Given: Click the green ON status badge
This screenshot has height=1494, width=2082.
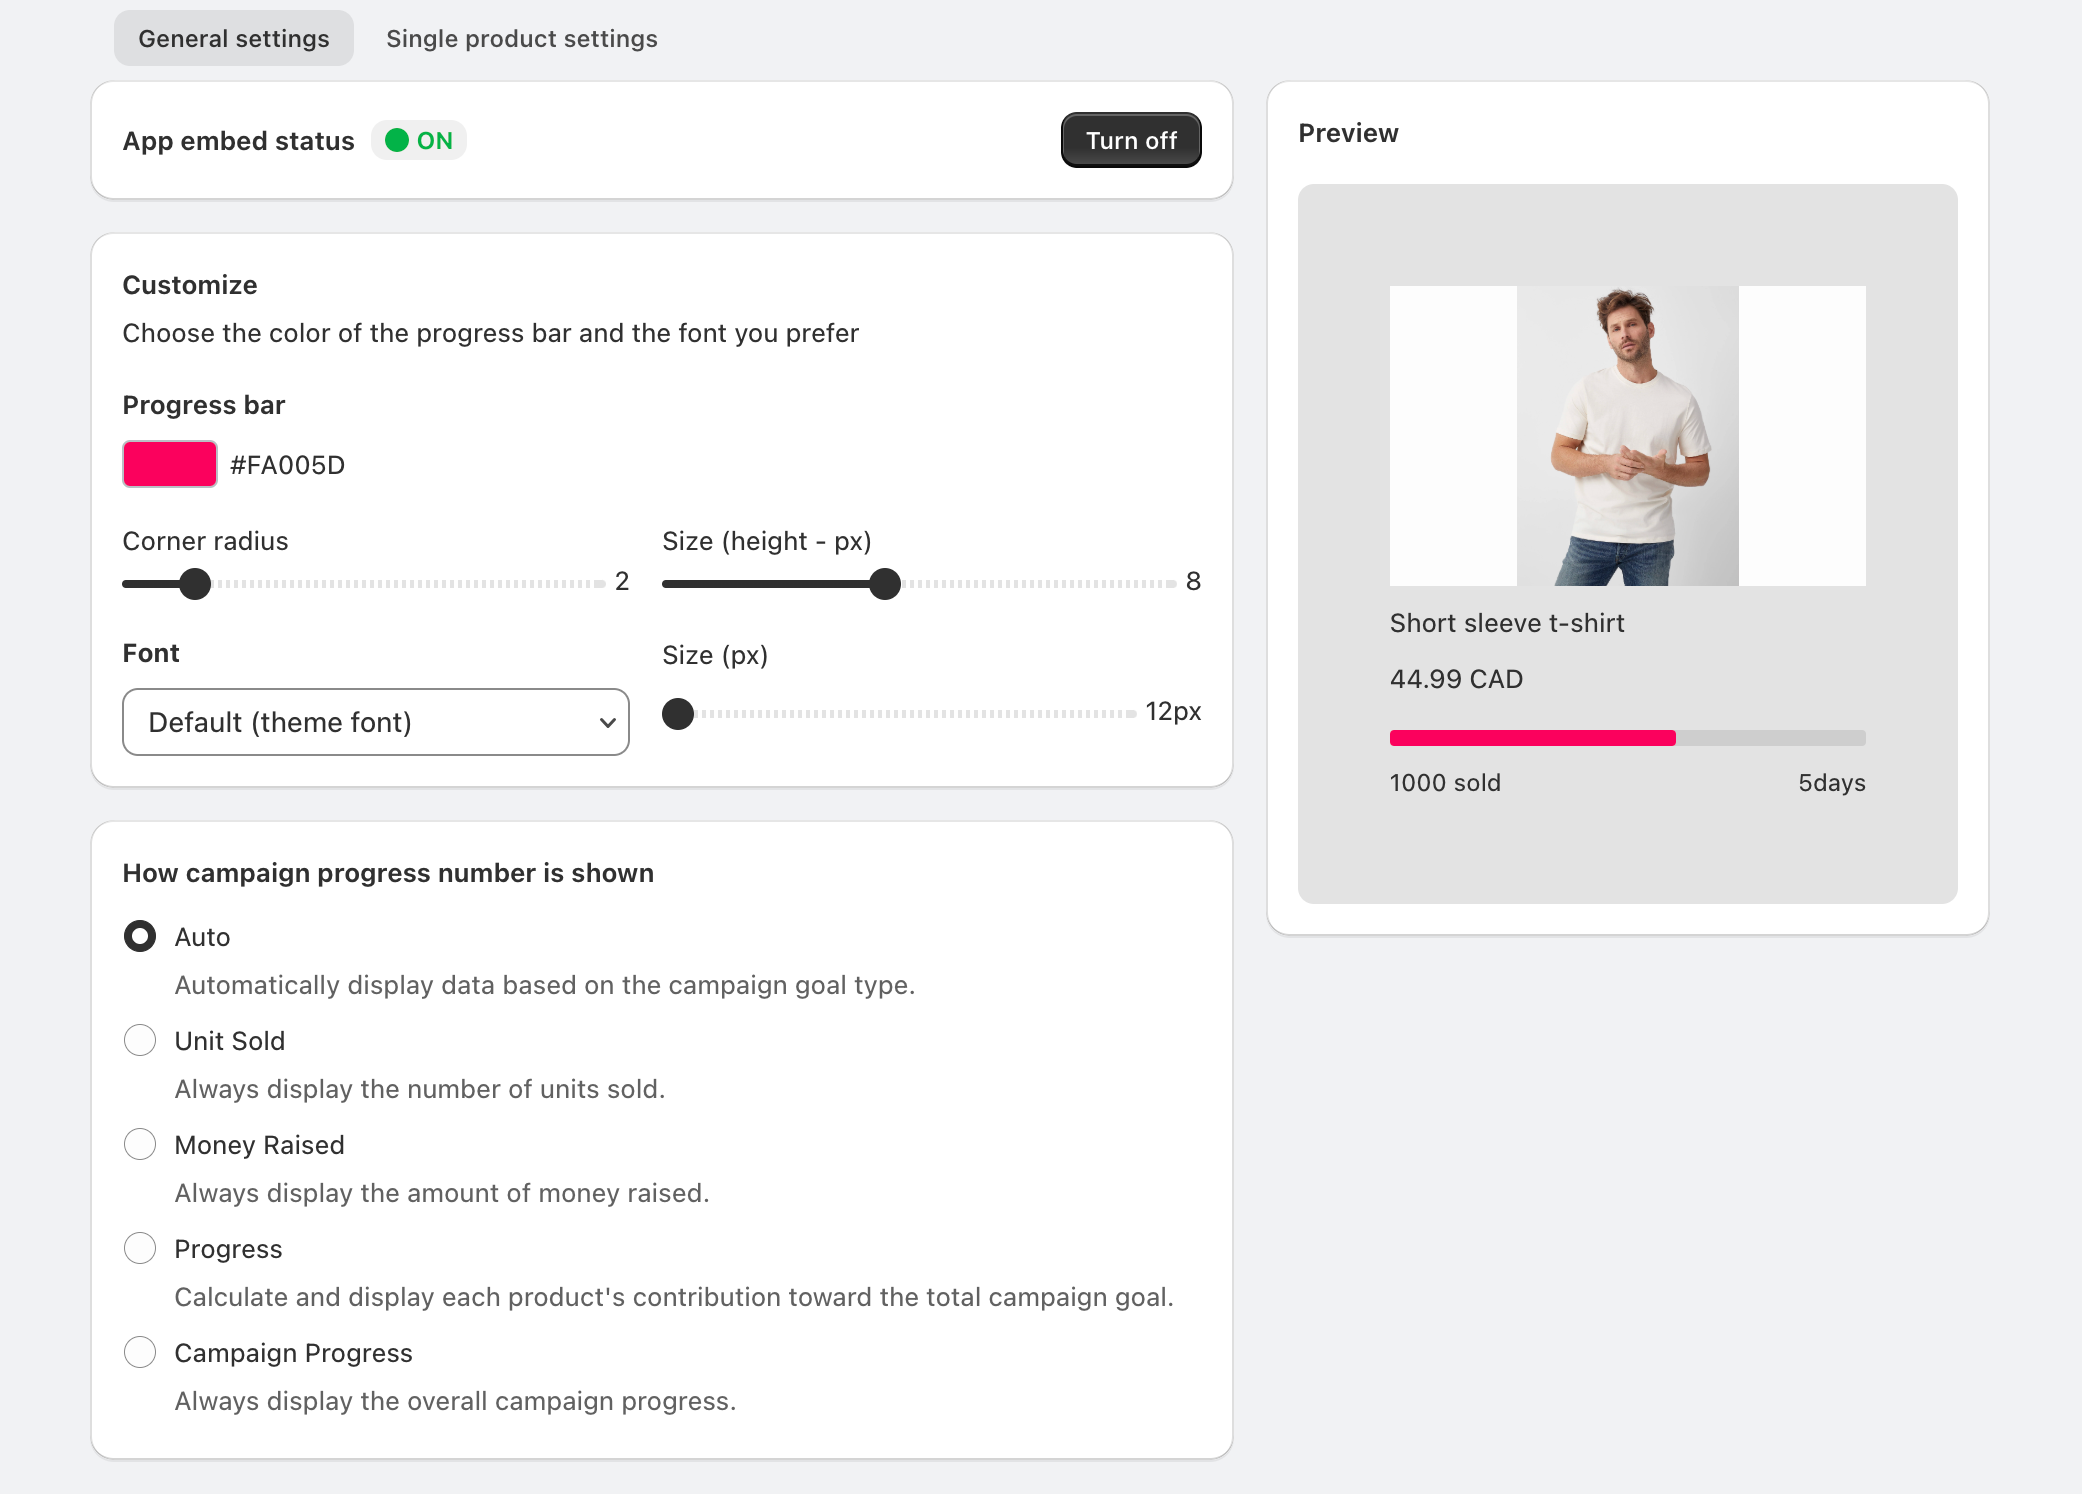Looking at the screenshot, I should pos(419,141).
